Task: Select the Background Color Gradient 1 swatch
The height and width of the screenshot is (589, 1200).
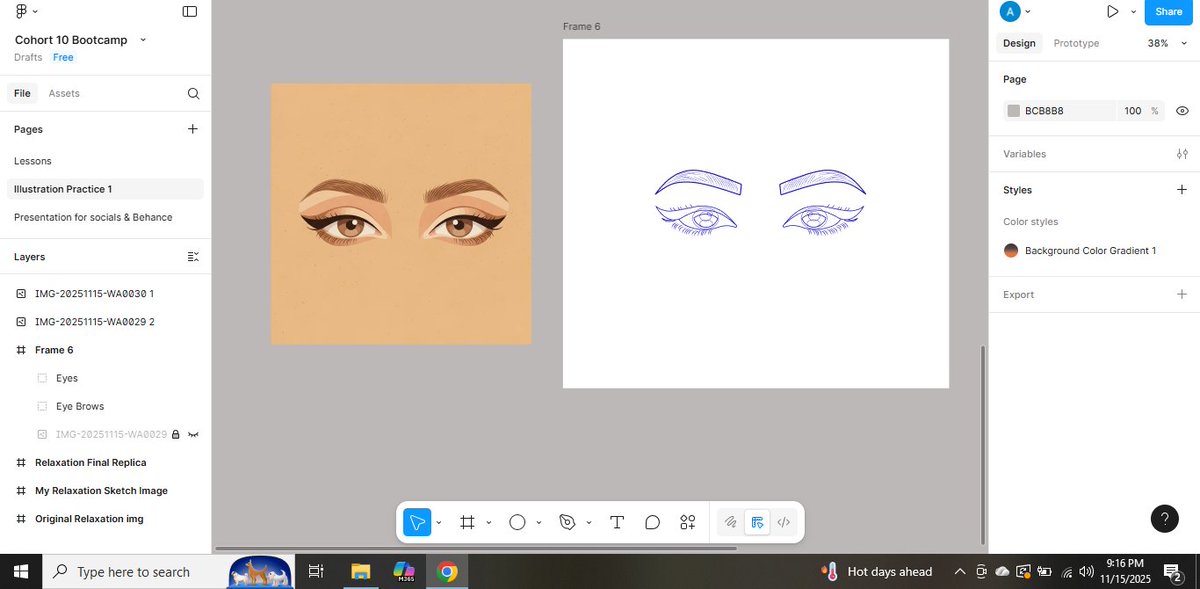Action: pos(1011,250)
